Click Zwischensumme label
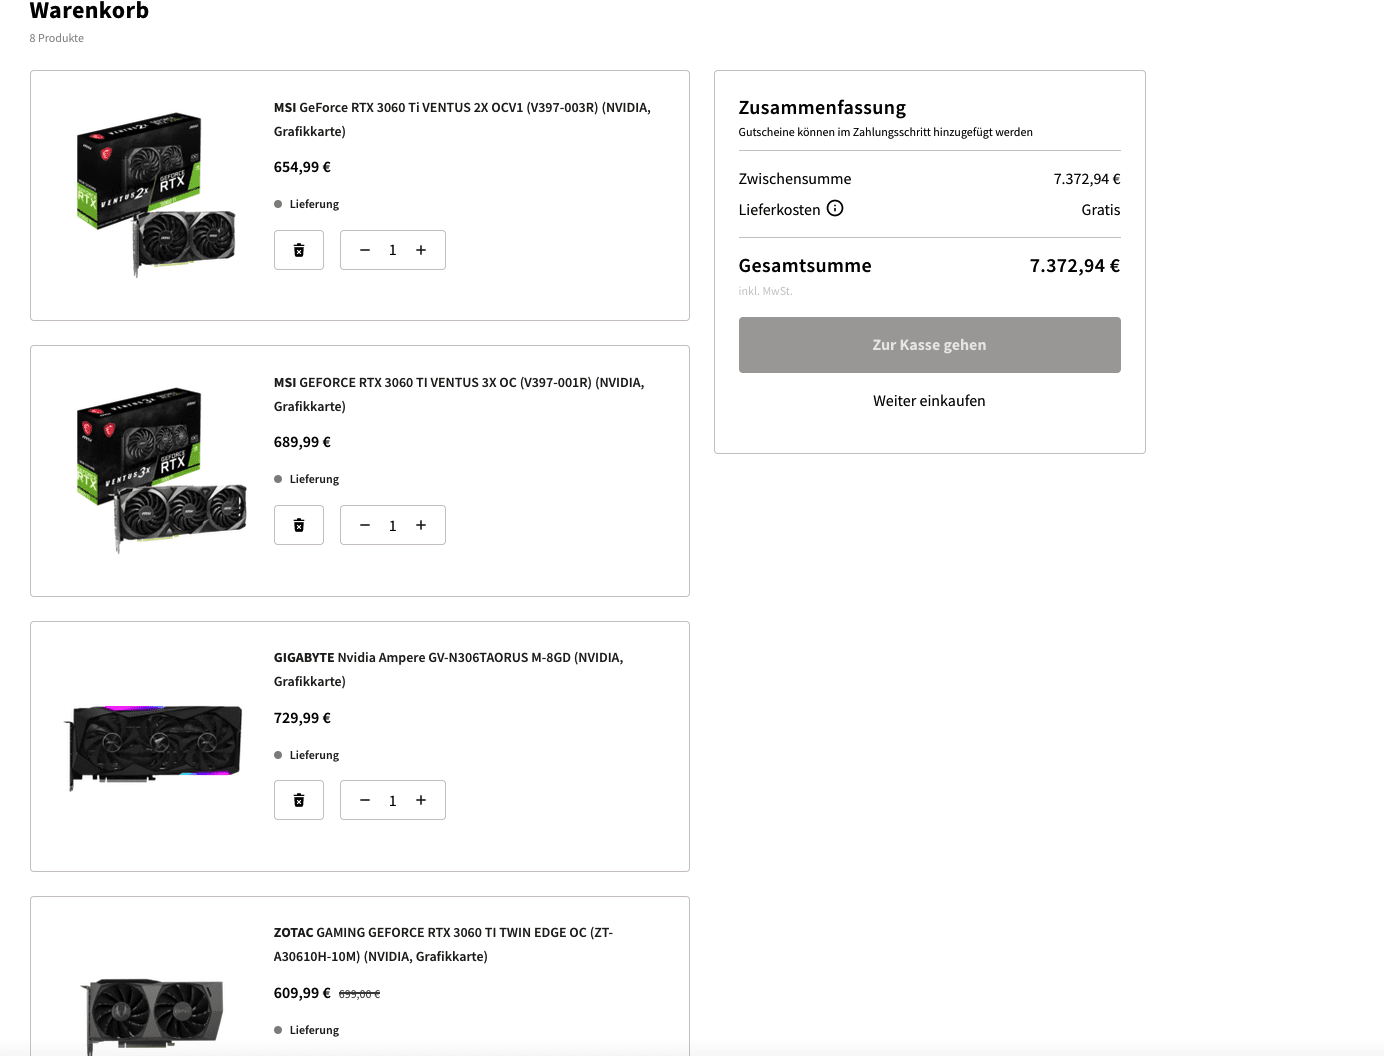 (x=795, y=179)
